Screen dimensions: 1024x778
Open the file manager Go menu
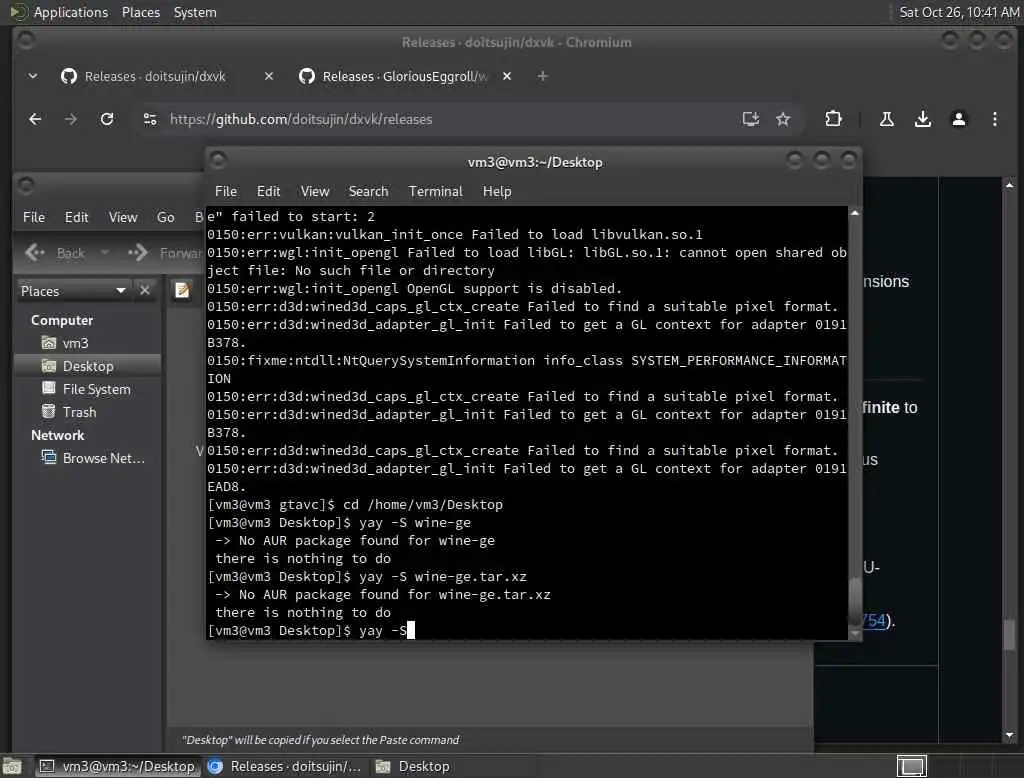tap(165, 217)
